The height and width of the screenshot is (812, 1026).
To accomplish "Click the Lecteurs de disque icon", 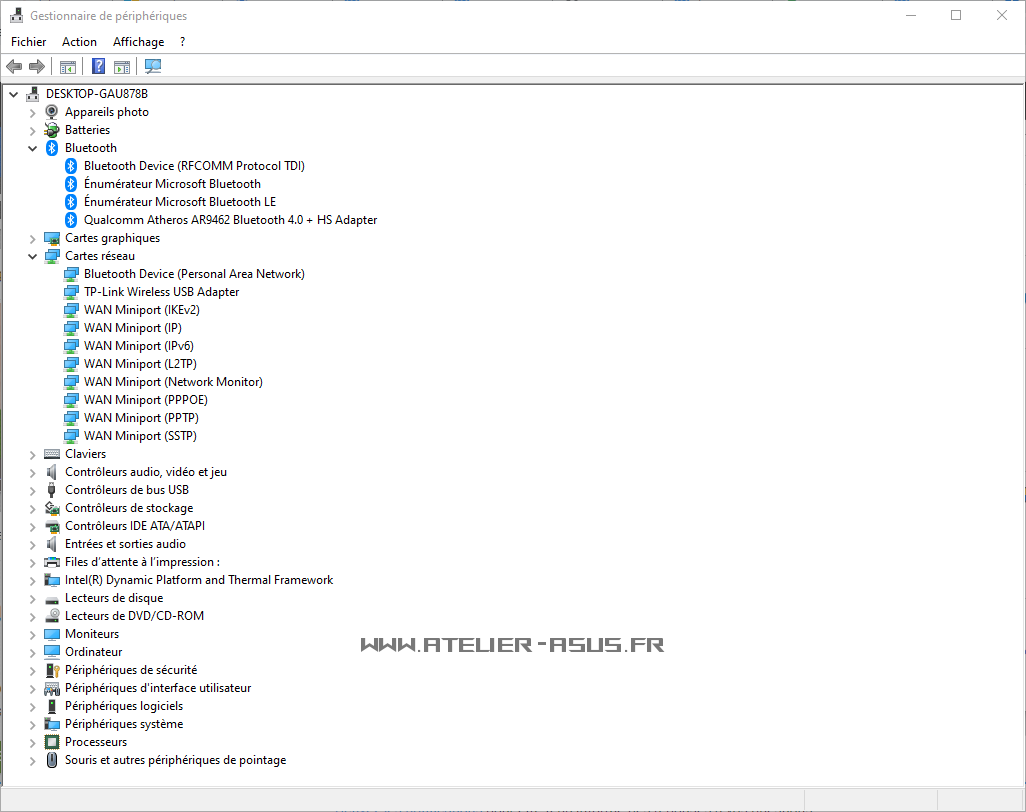I will coord(52,599).
